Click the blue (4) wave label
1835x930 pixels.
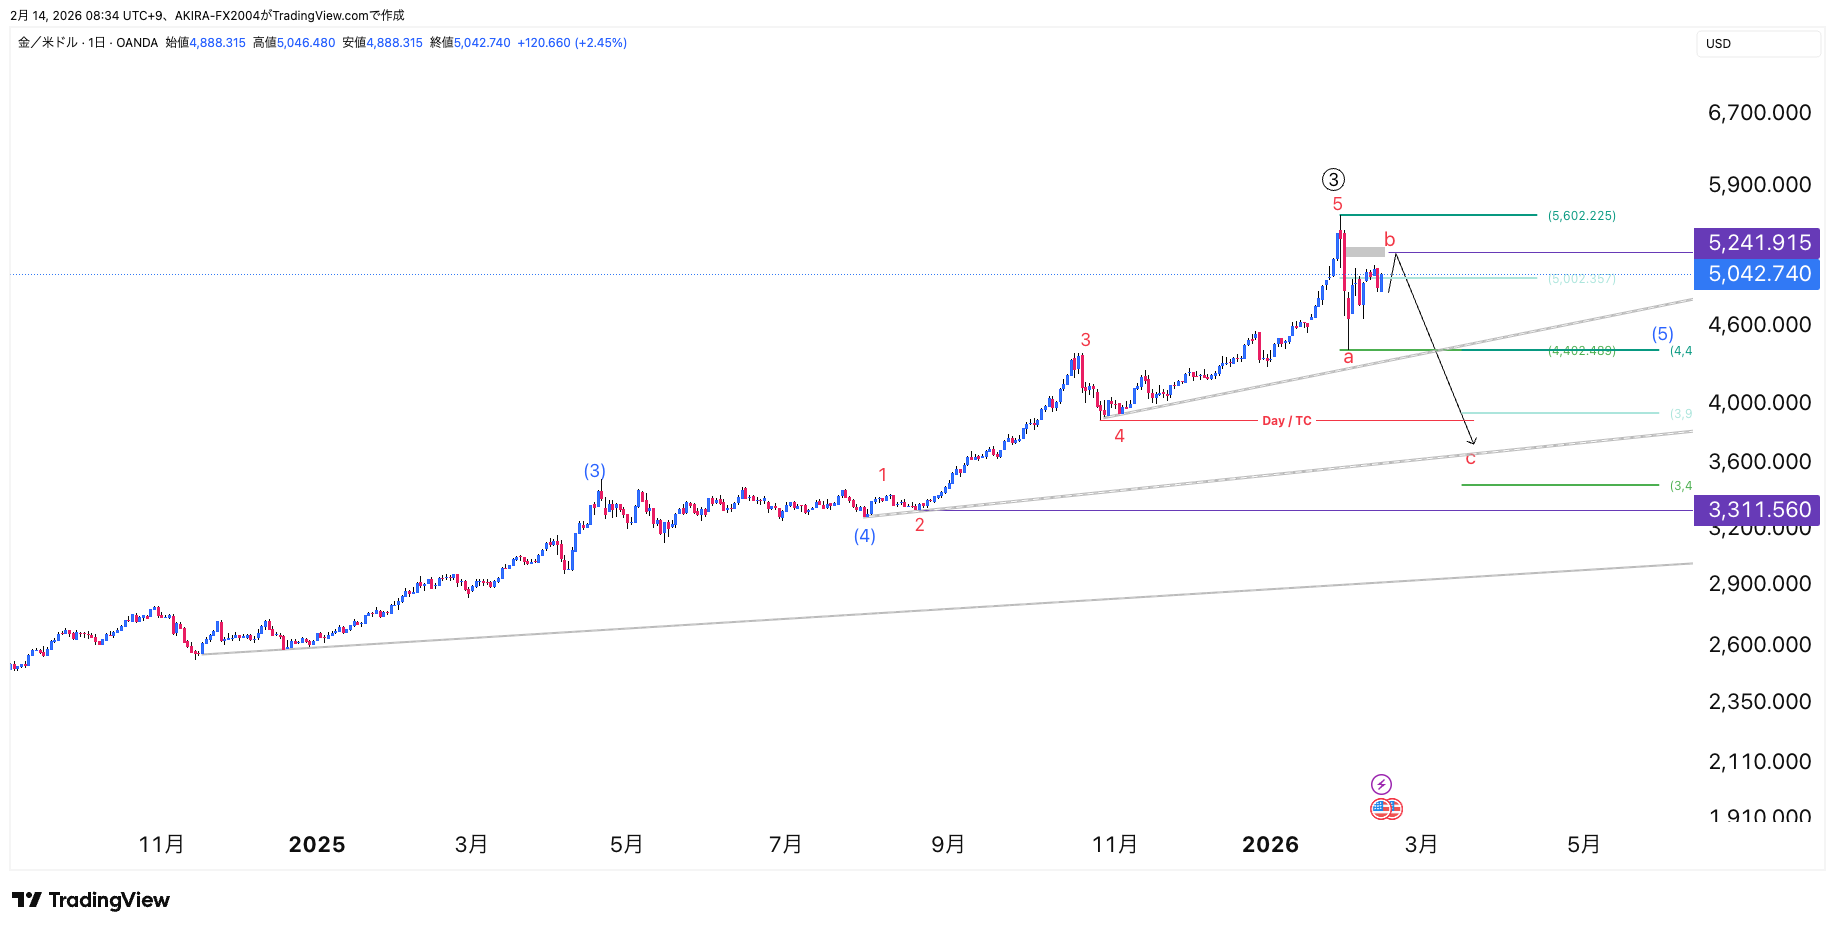865,536
